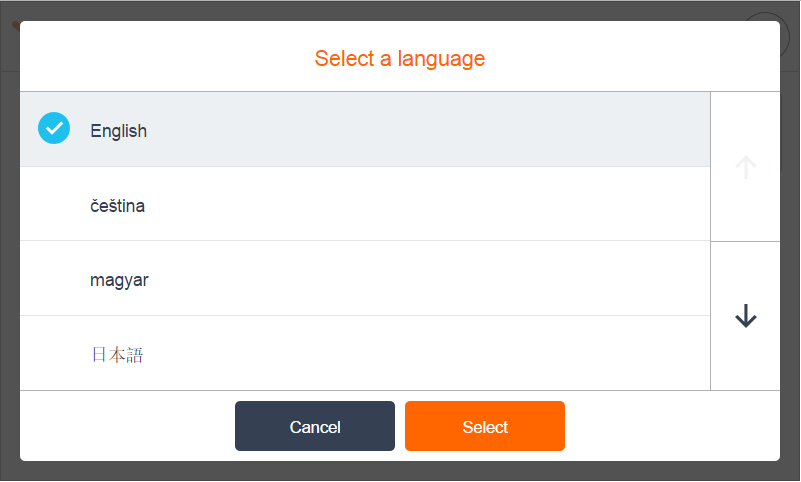Click the blue checkmark icon beside English
The image size is (801, 482).
[x=54, y=129]
